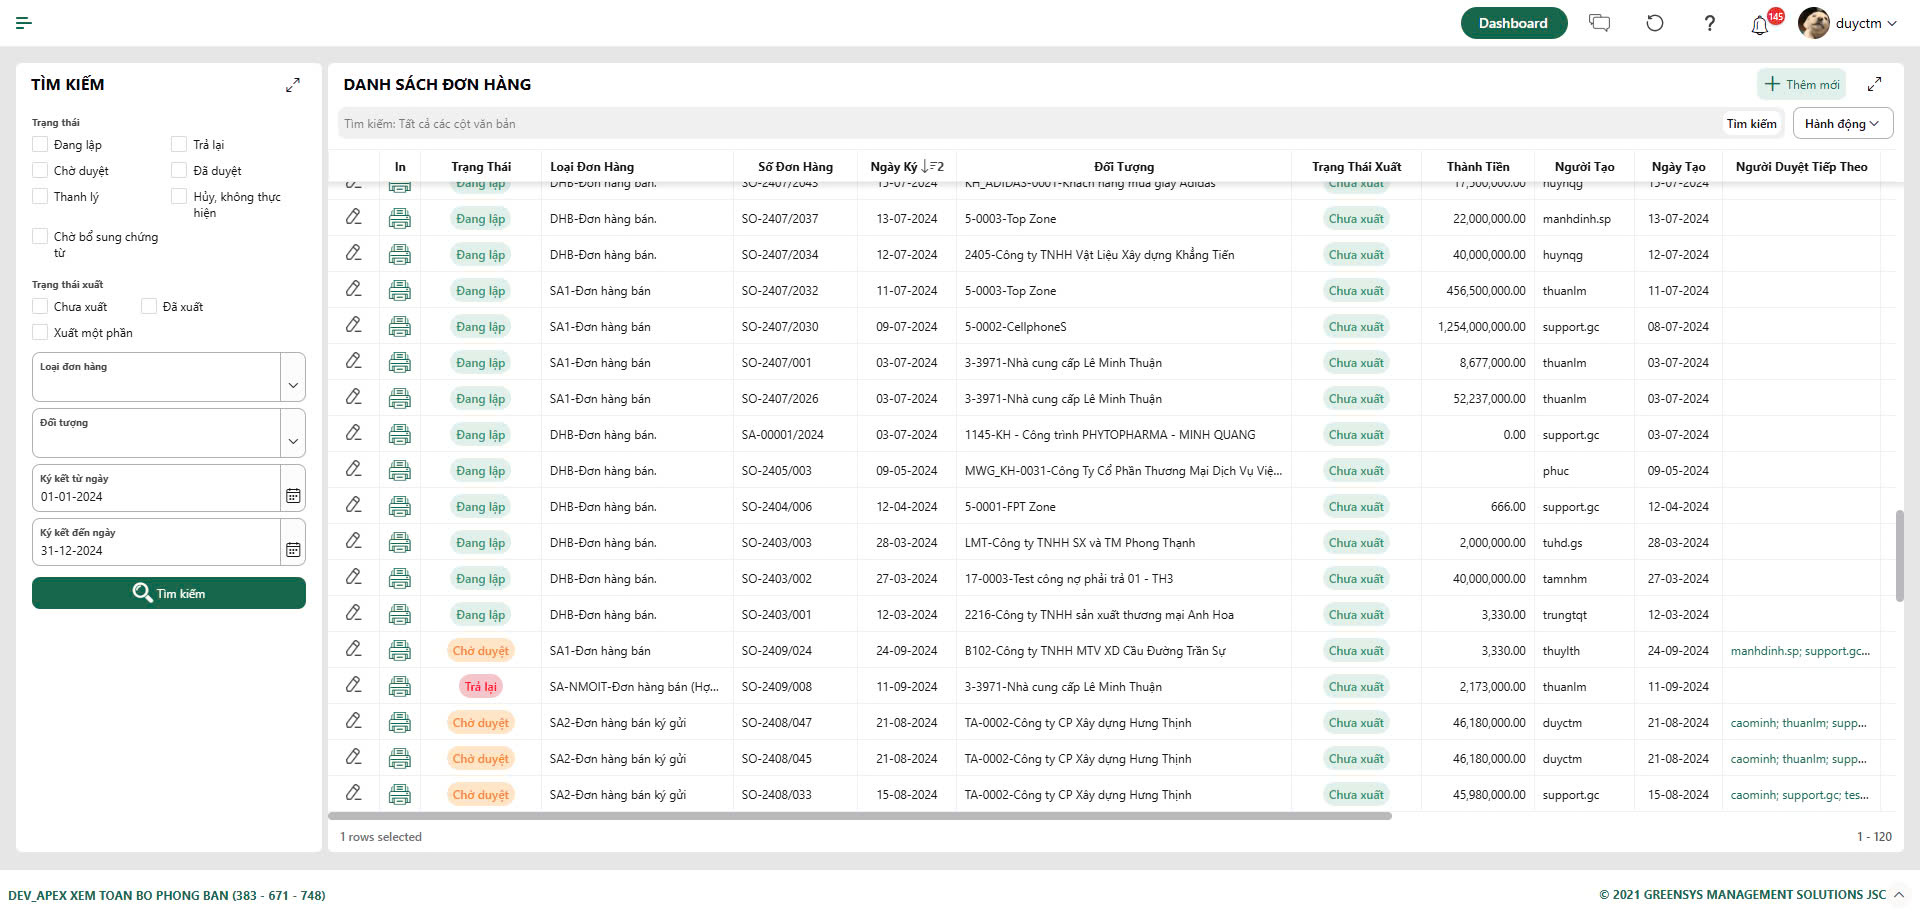1920x916 pixels.
Task: Click the Dashboard button
Action: (x=1513, y=23)
